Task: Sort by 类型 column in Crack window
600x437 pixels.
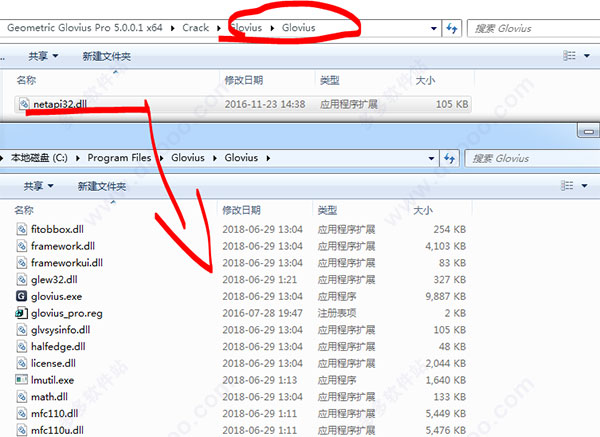Action: (x=330, y=80)
